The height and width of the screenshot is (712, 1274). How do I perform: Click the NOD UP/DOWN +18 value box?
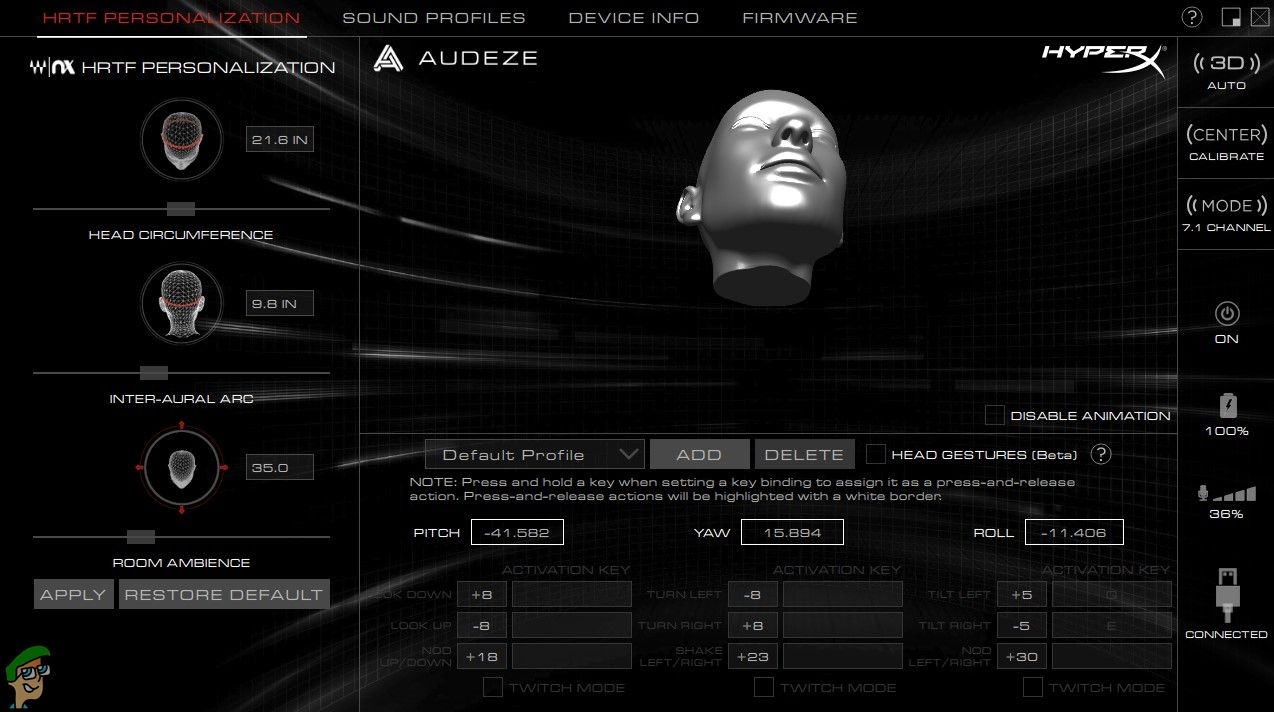(482, 656)
